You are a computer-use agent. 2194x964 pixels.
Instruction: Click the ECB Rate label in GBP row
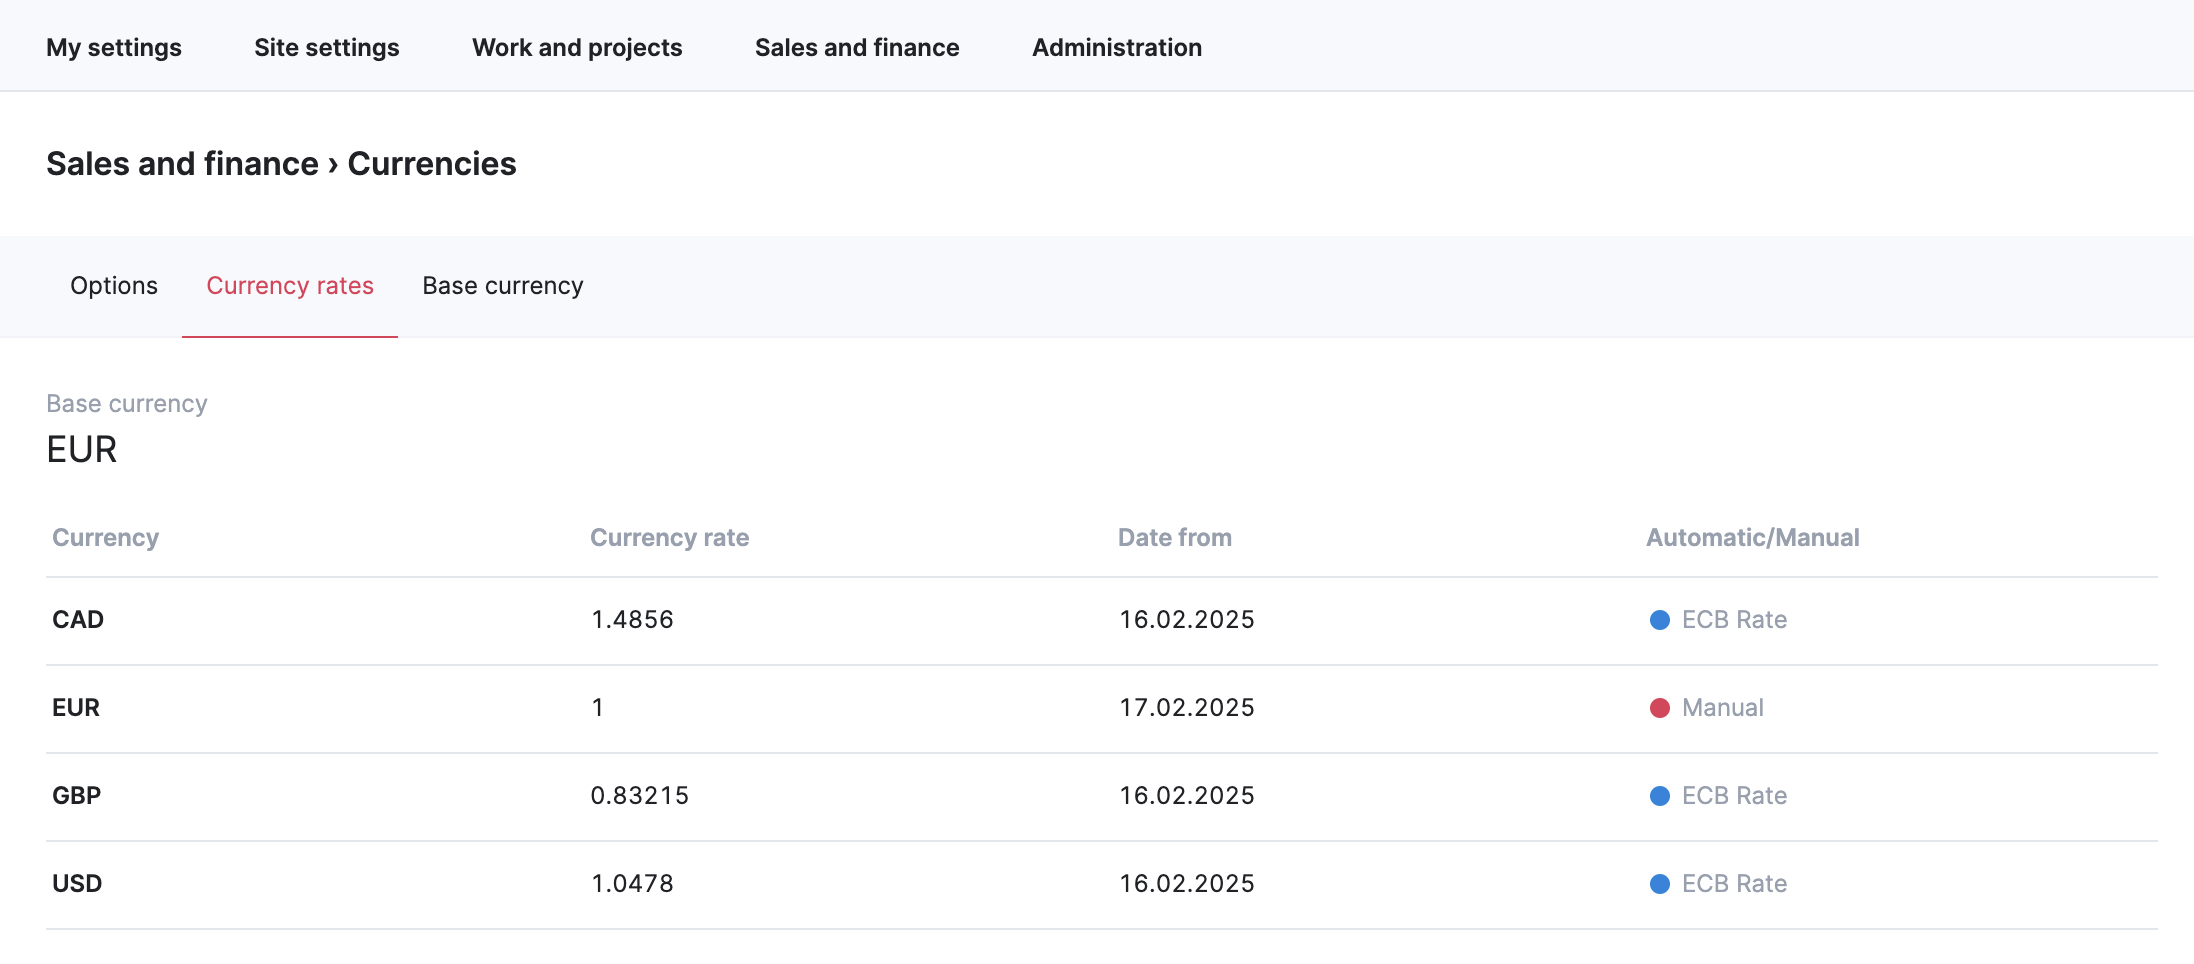click(x=1734, y=796)
